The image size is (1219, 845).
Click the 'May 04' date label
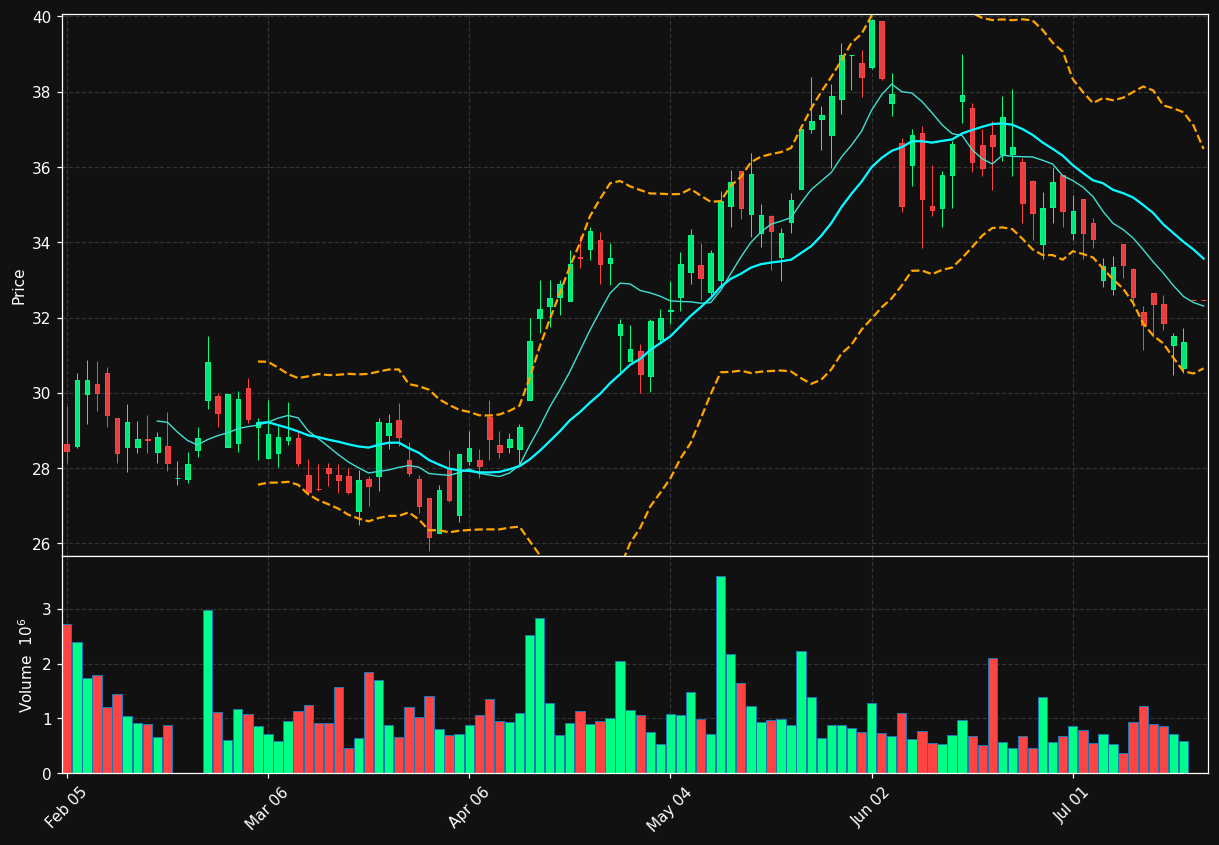click(668, 809)
